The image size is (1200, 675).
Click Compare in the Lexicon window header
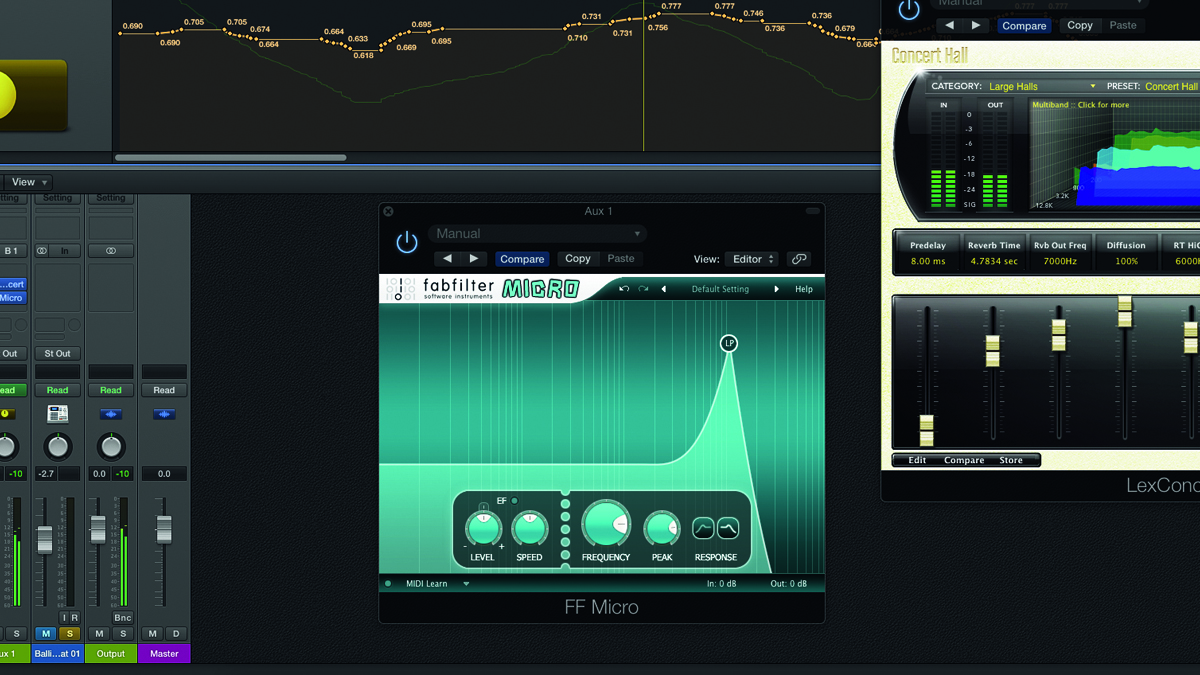coord(1024,26)
